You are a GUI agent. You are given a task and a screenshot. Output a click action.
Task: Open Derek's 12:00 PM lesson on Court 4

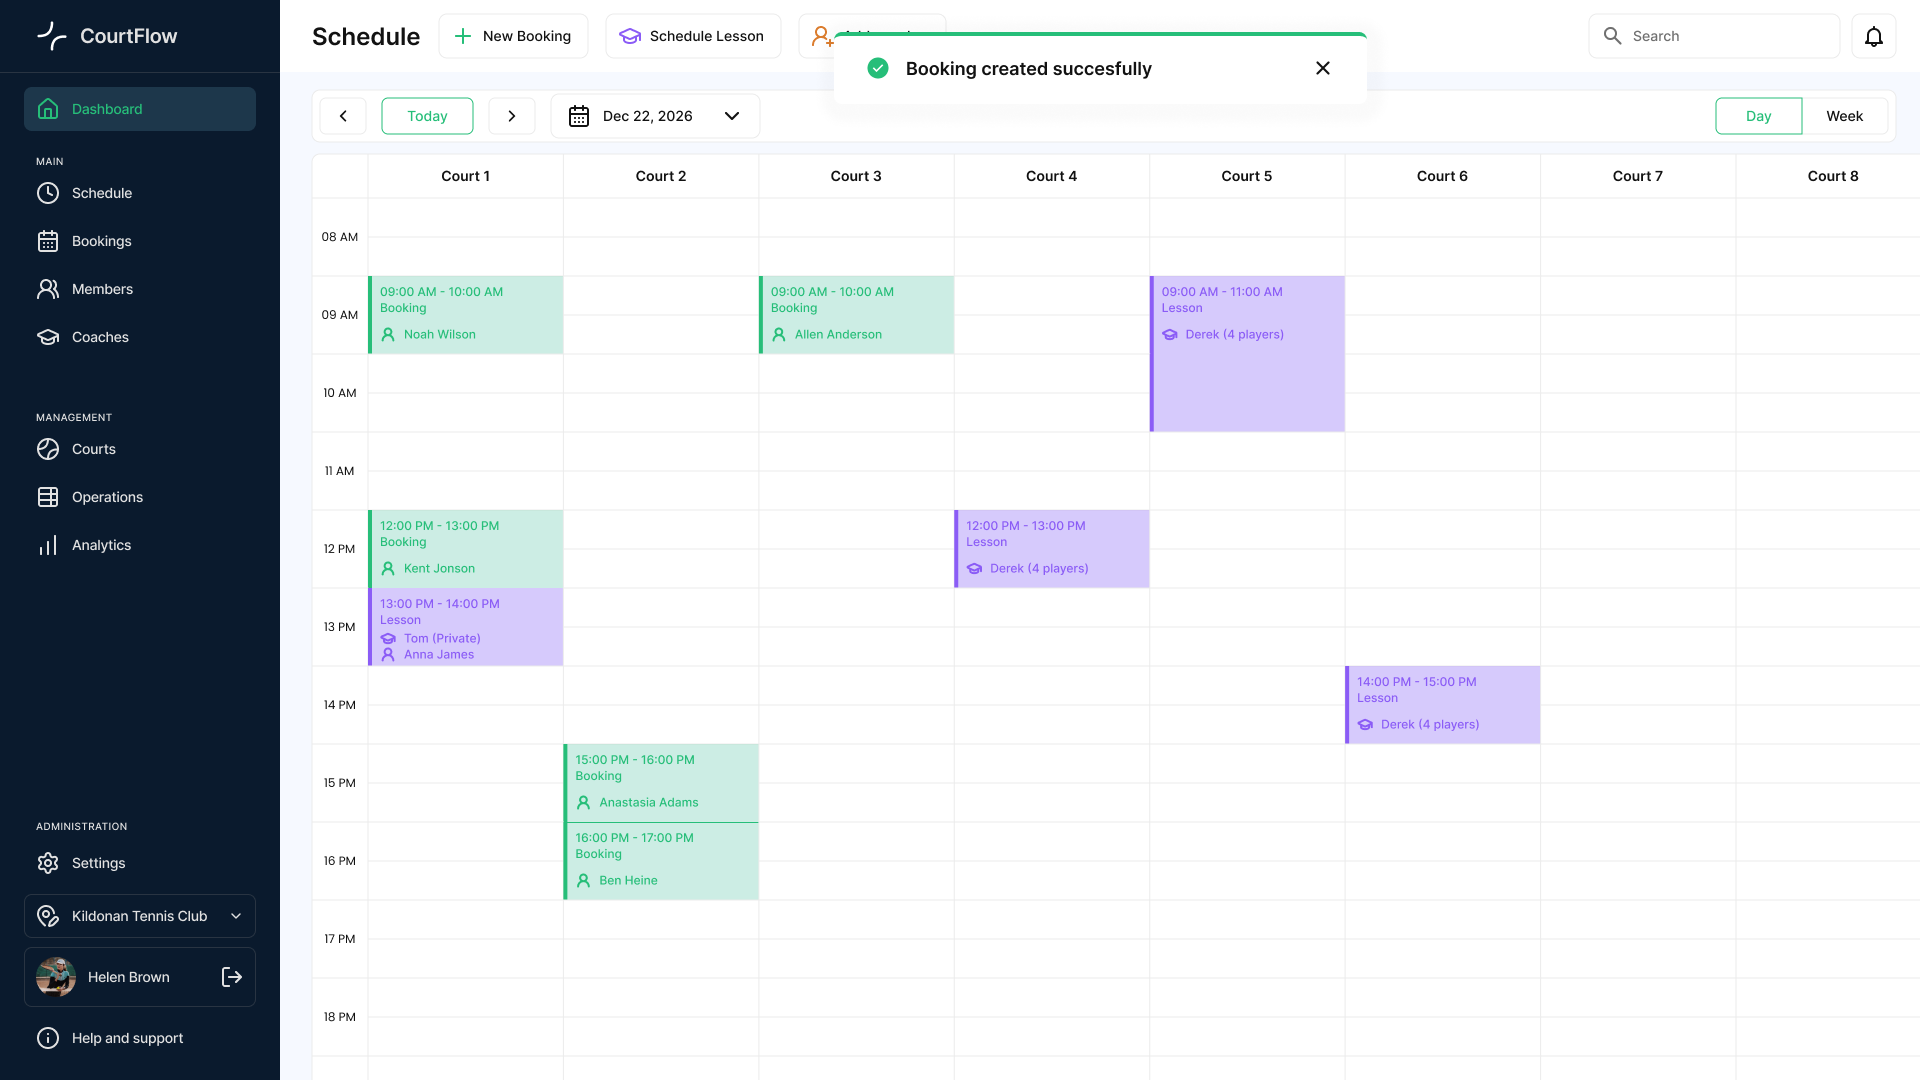[1052, 549]
